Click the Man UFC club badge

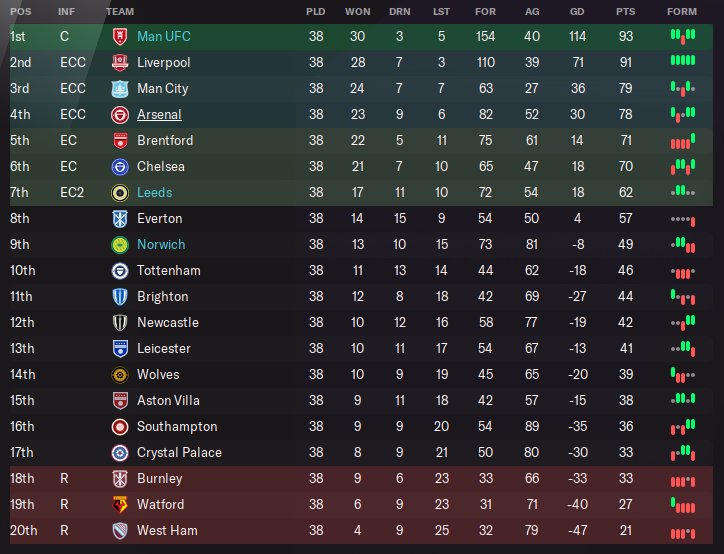click(x=119, y=36)
